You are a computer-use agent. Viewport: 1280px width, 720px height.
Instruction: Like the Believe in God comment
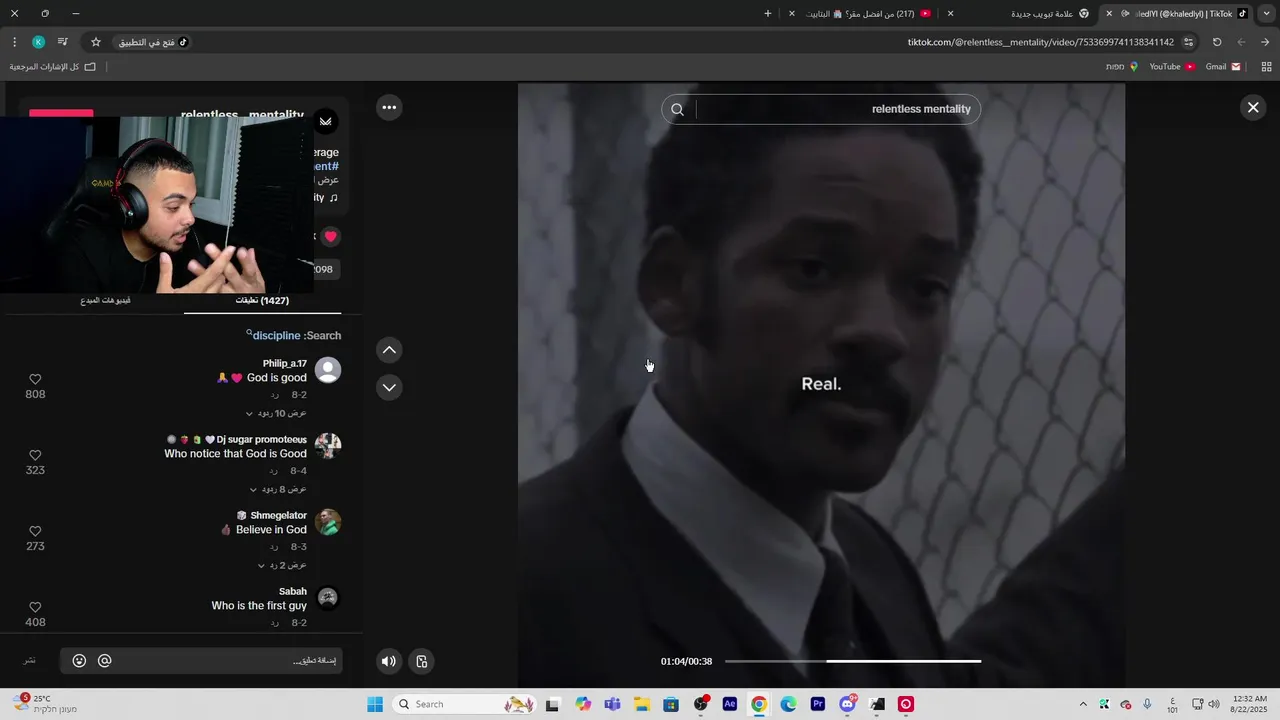tap(35, 531)
